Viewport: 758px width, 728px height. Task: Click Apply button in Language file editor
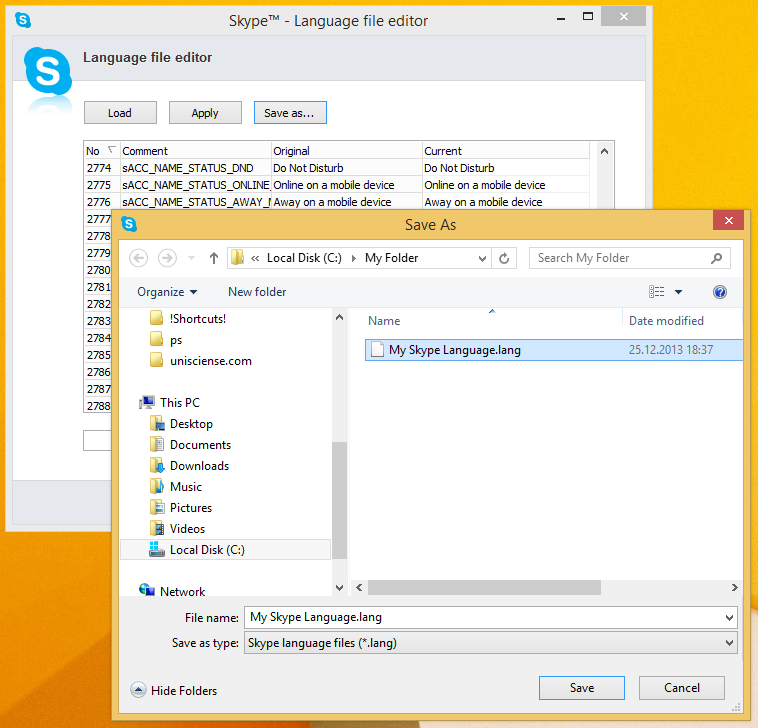tap(205, 113)
